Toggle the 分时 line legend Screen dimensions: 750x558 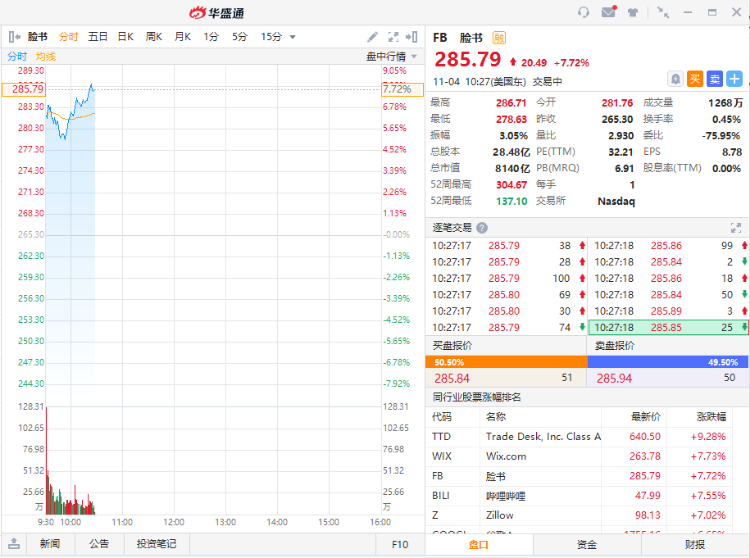(17, 56)
